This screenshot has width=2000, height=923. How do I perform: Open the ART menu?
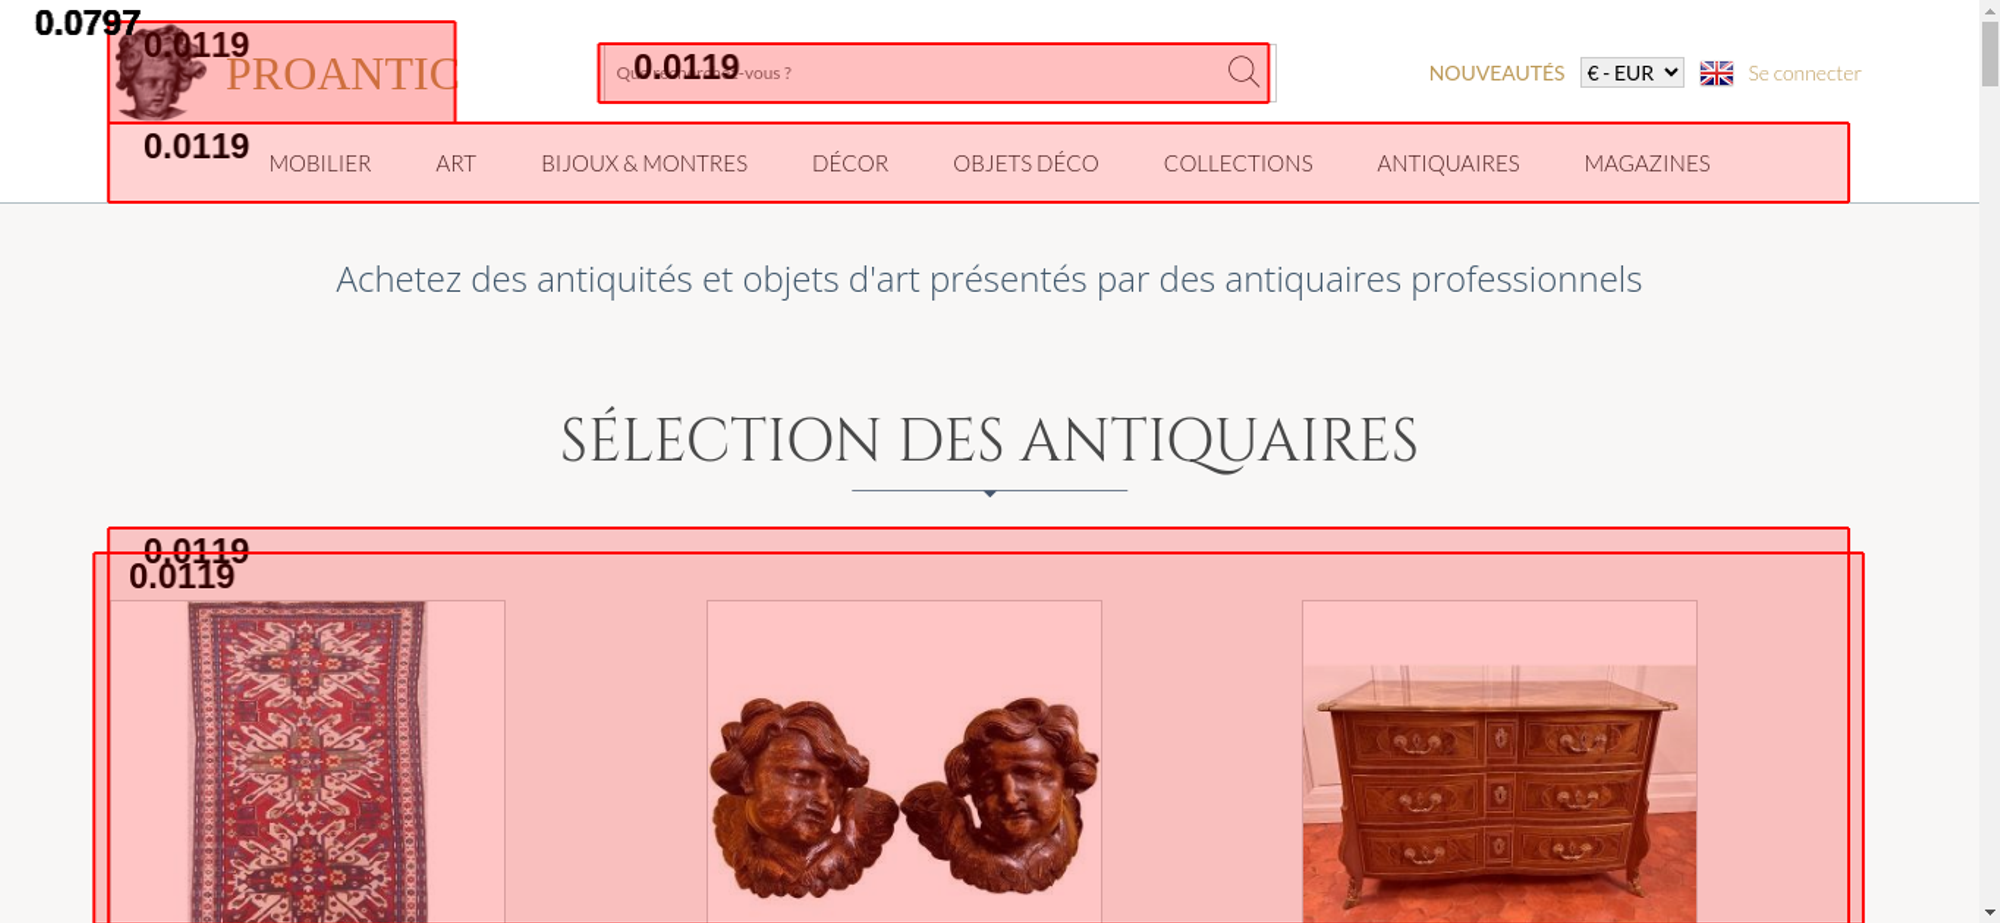click(x=456, y=164)
